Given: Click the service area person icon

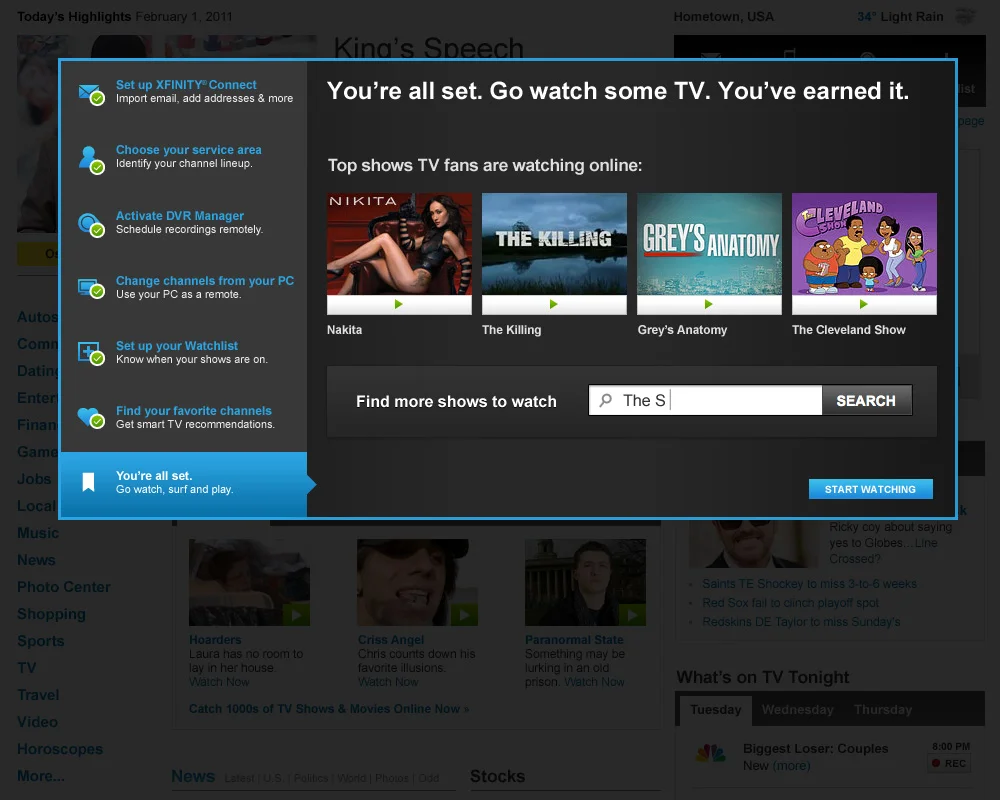Looking at the screenshot, I should [x=91, y=159].
